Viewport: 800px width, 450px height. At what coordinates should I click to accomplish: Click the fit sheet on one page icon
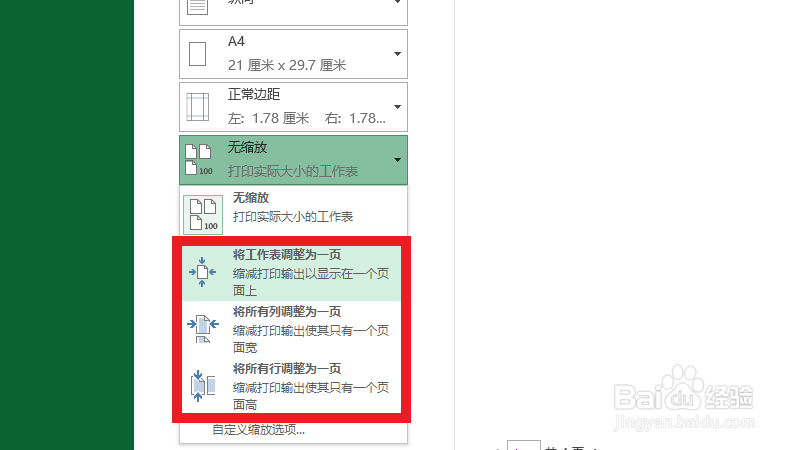pyautogui.click(x=203, y=272)
